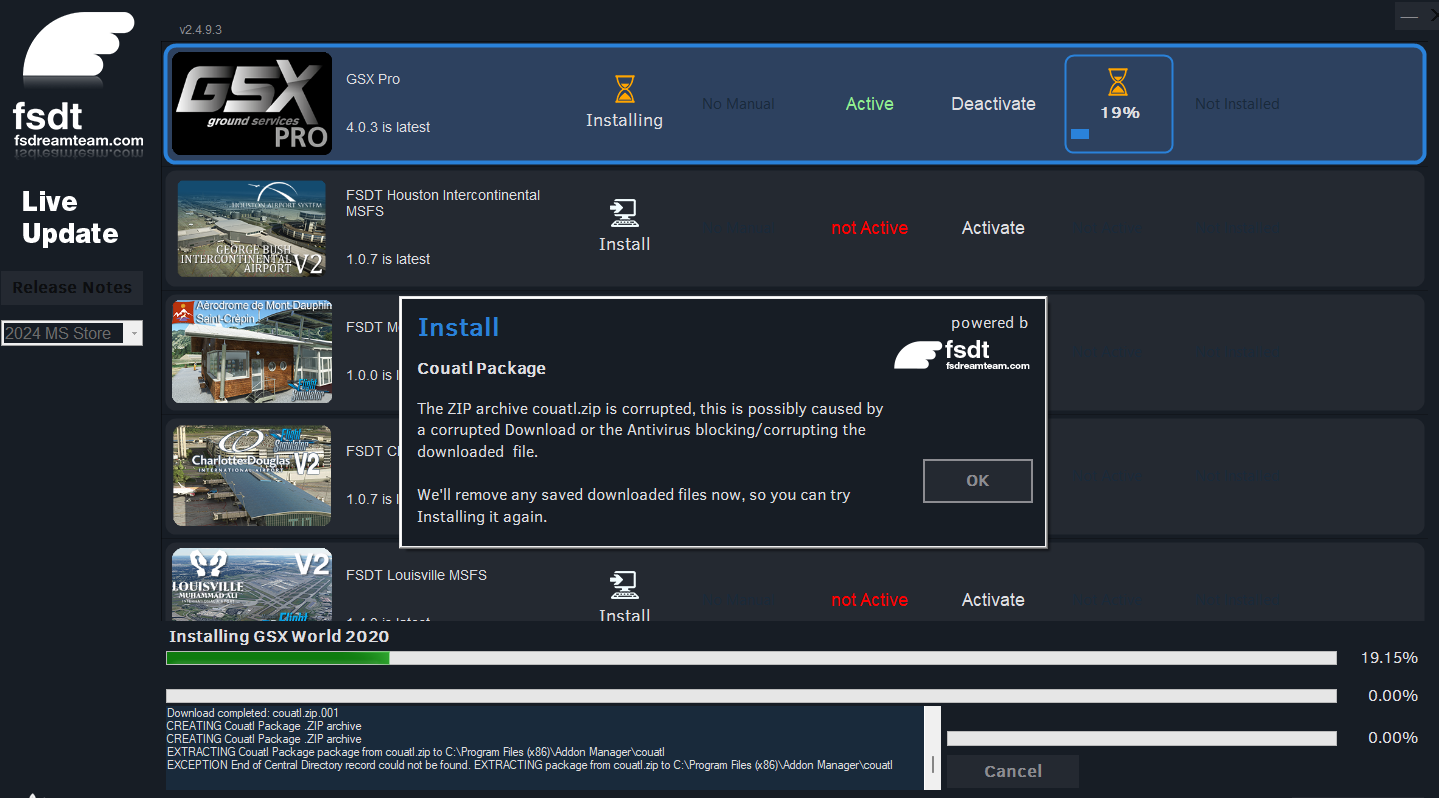
Task: Click the blue Install dialog title
Action: coord(458,327)
